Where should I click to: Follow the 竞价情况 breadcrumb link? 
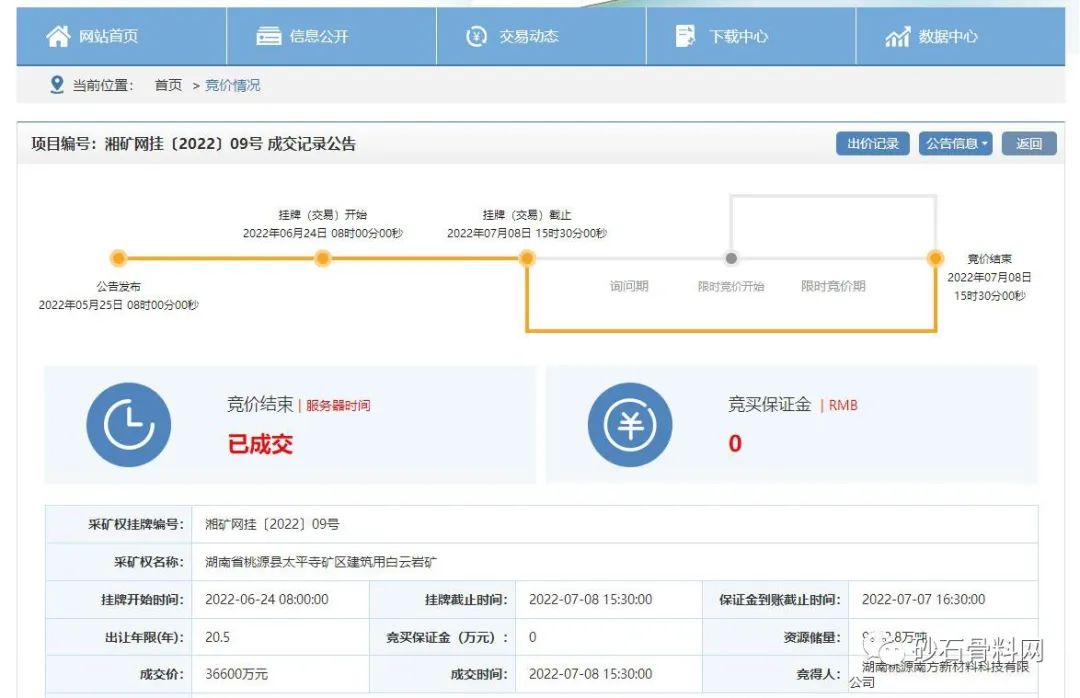[x=233, y=86]
